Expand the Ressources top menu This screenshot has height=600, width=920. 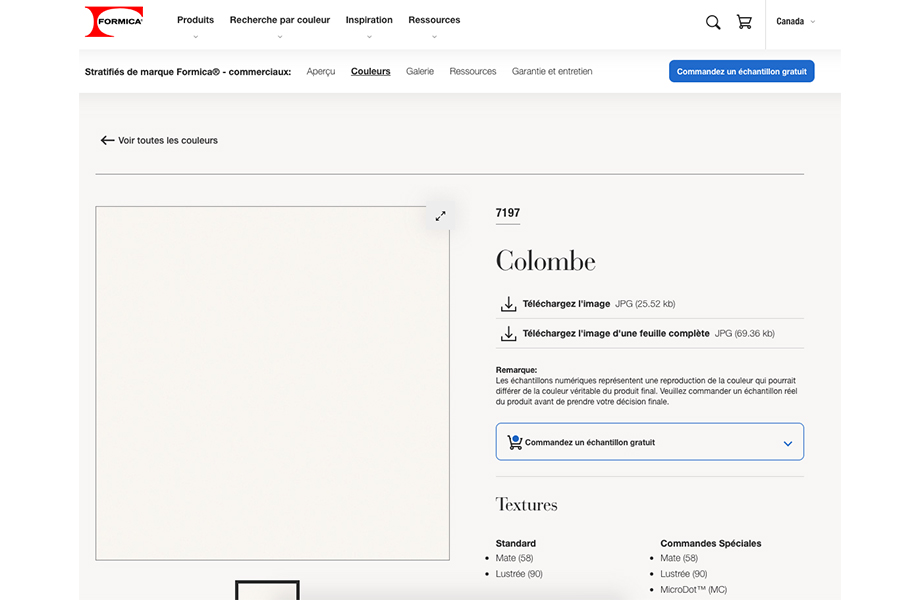point(434,20)
